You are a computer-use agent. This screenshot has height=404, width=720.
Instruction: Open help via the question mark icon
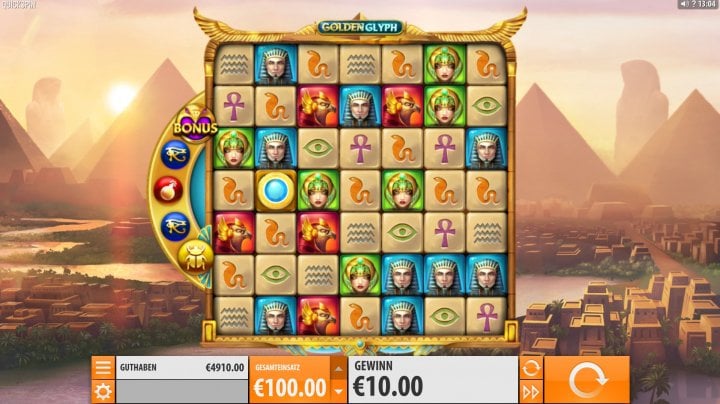tap(692, 4)
